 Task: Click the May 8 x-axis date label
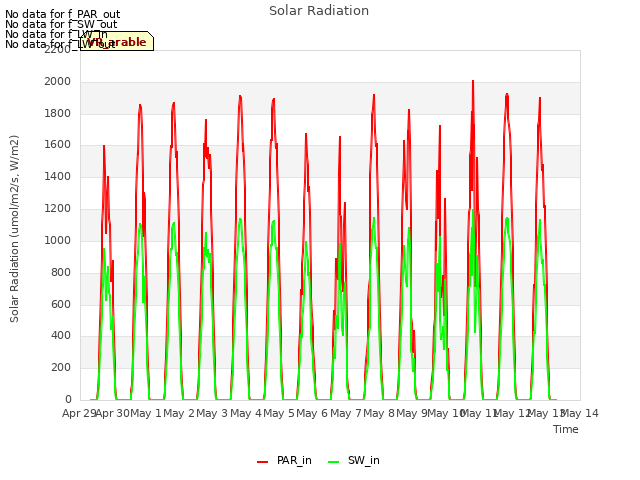[x=379, y=413]
